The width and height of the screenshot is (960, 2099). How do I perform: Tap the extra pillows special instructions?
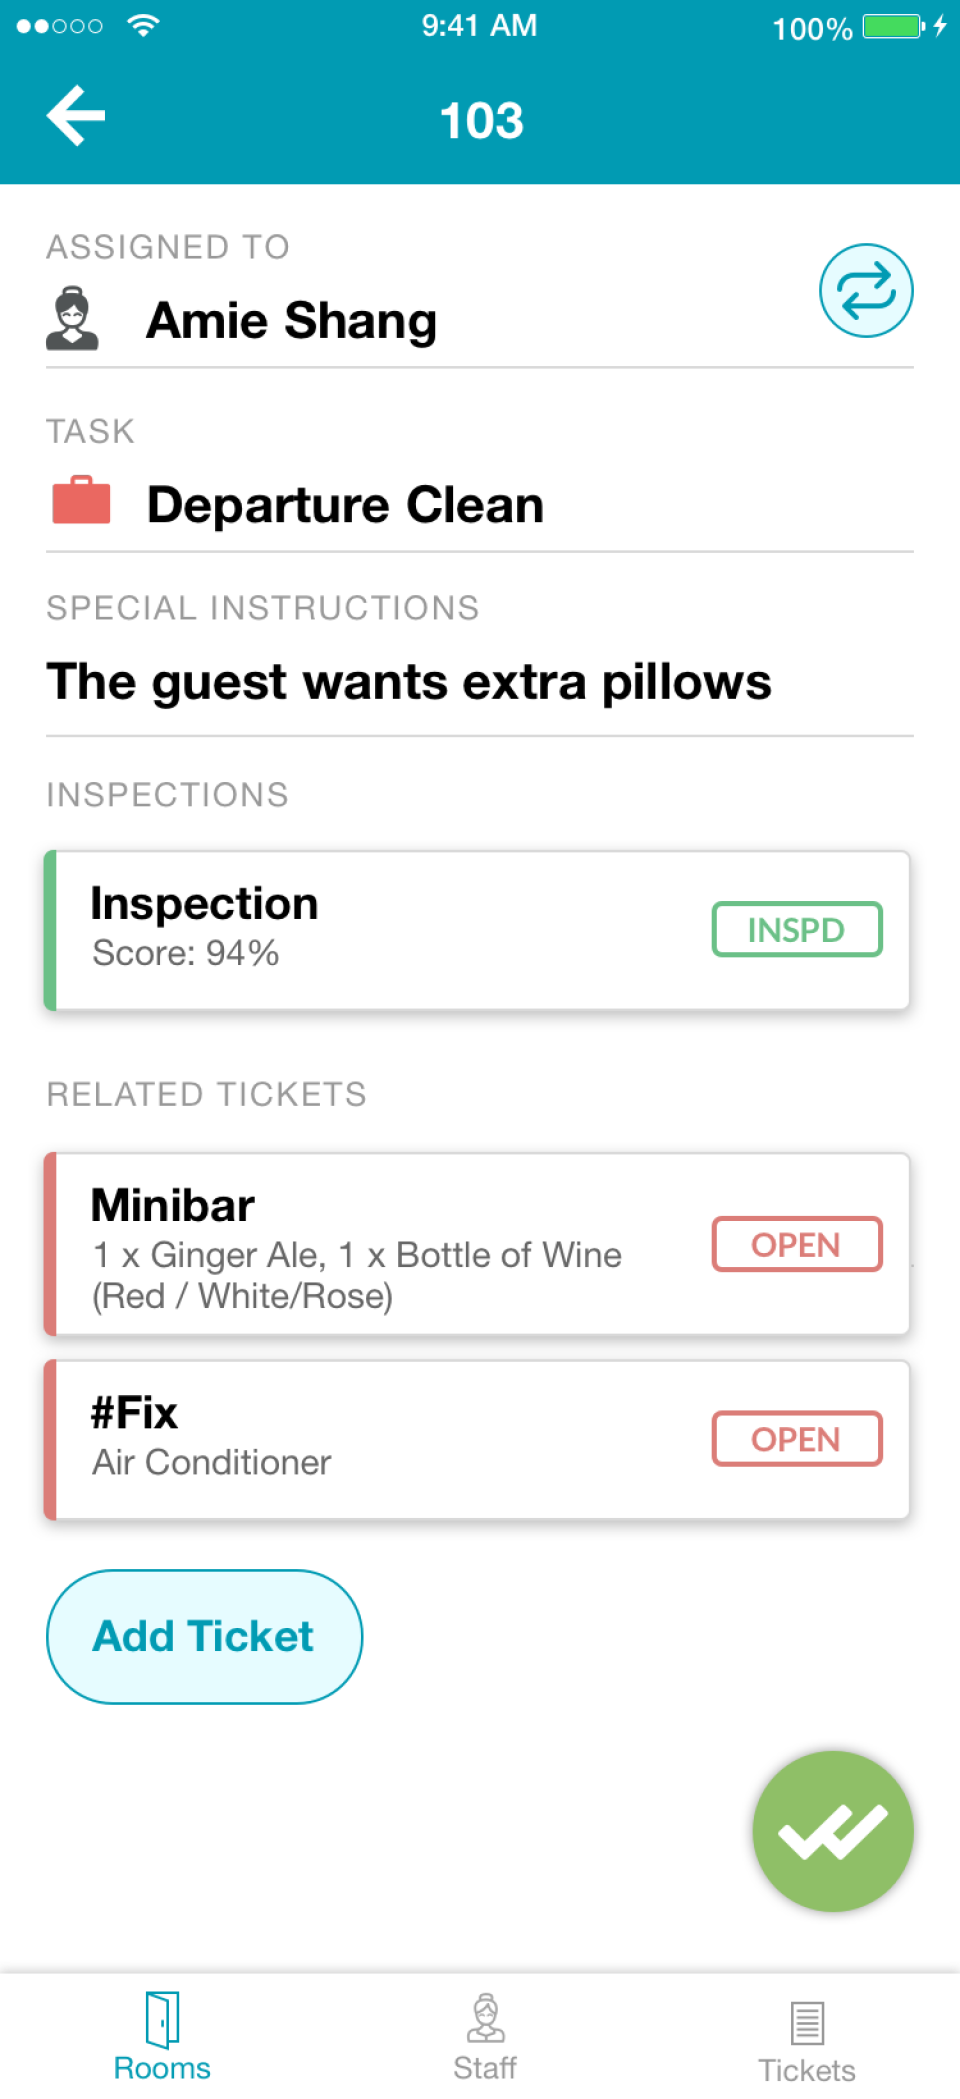tap(409, 682)
